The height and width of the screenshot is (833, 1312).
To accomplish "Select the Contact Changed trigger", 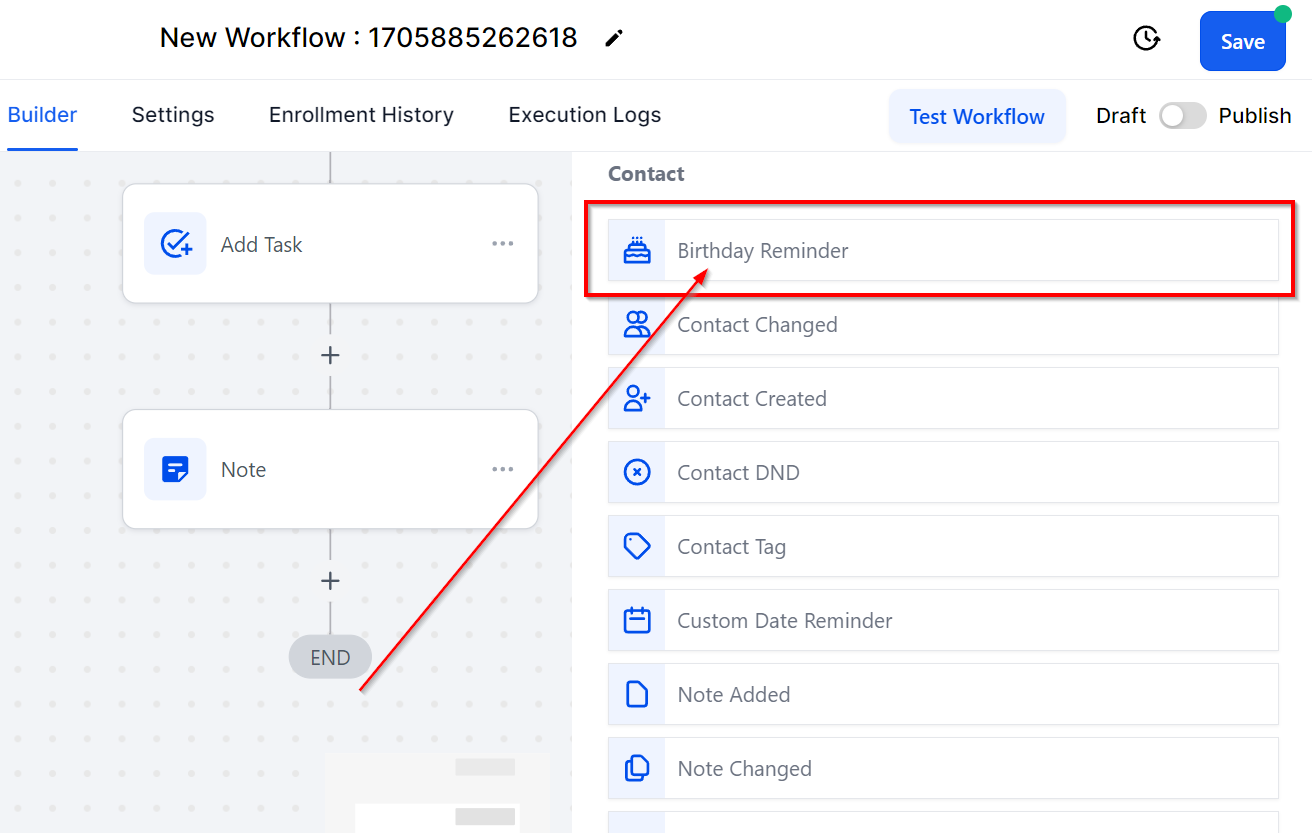I will (943, 324).
